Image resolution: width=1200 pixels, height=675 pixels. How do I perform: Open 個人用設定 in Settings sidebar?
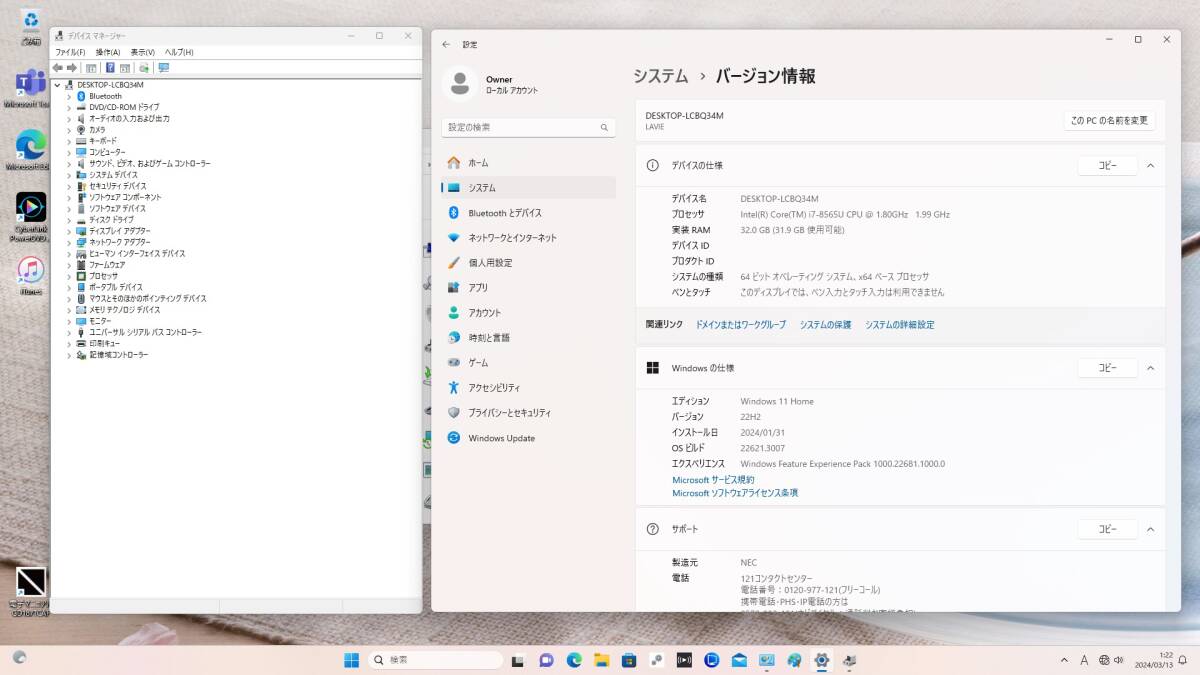(528, 263)
